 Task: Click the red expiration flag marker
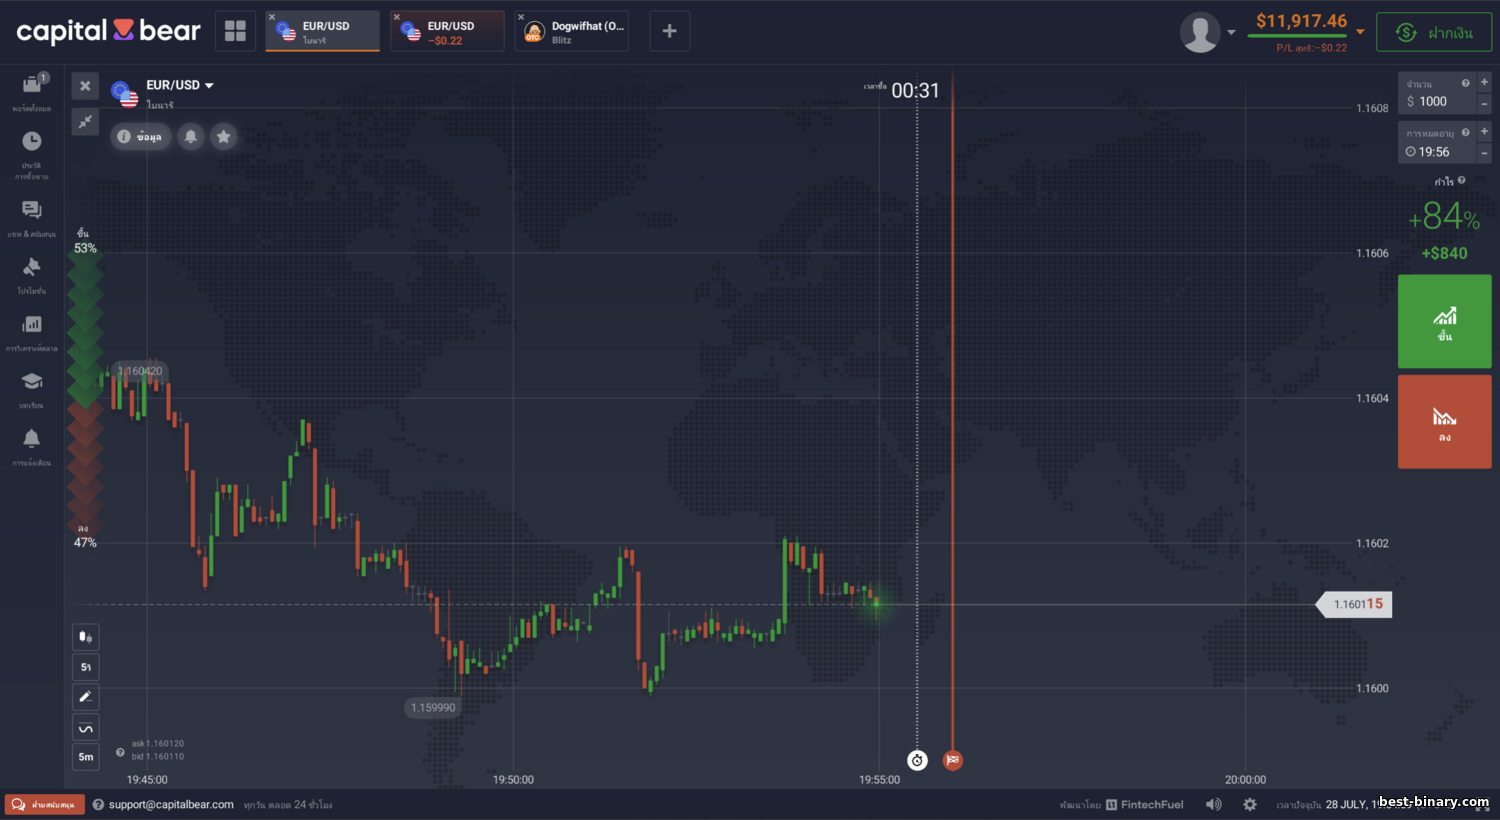953,760
